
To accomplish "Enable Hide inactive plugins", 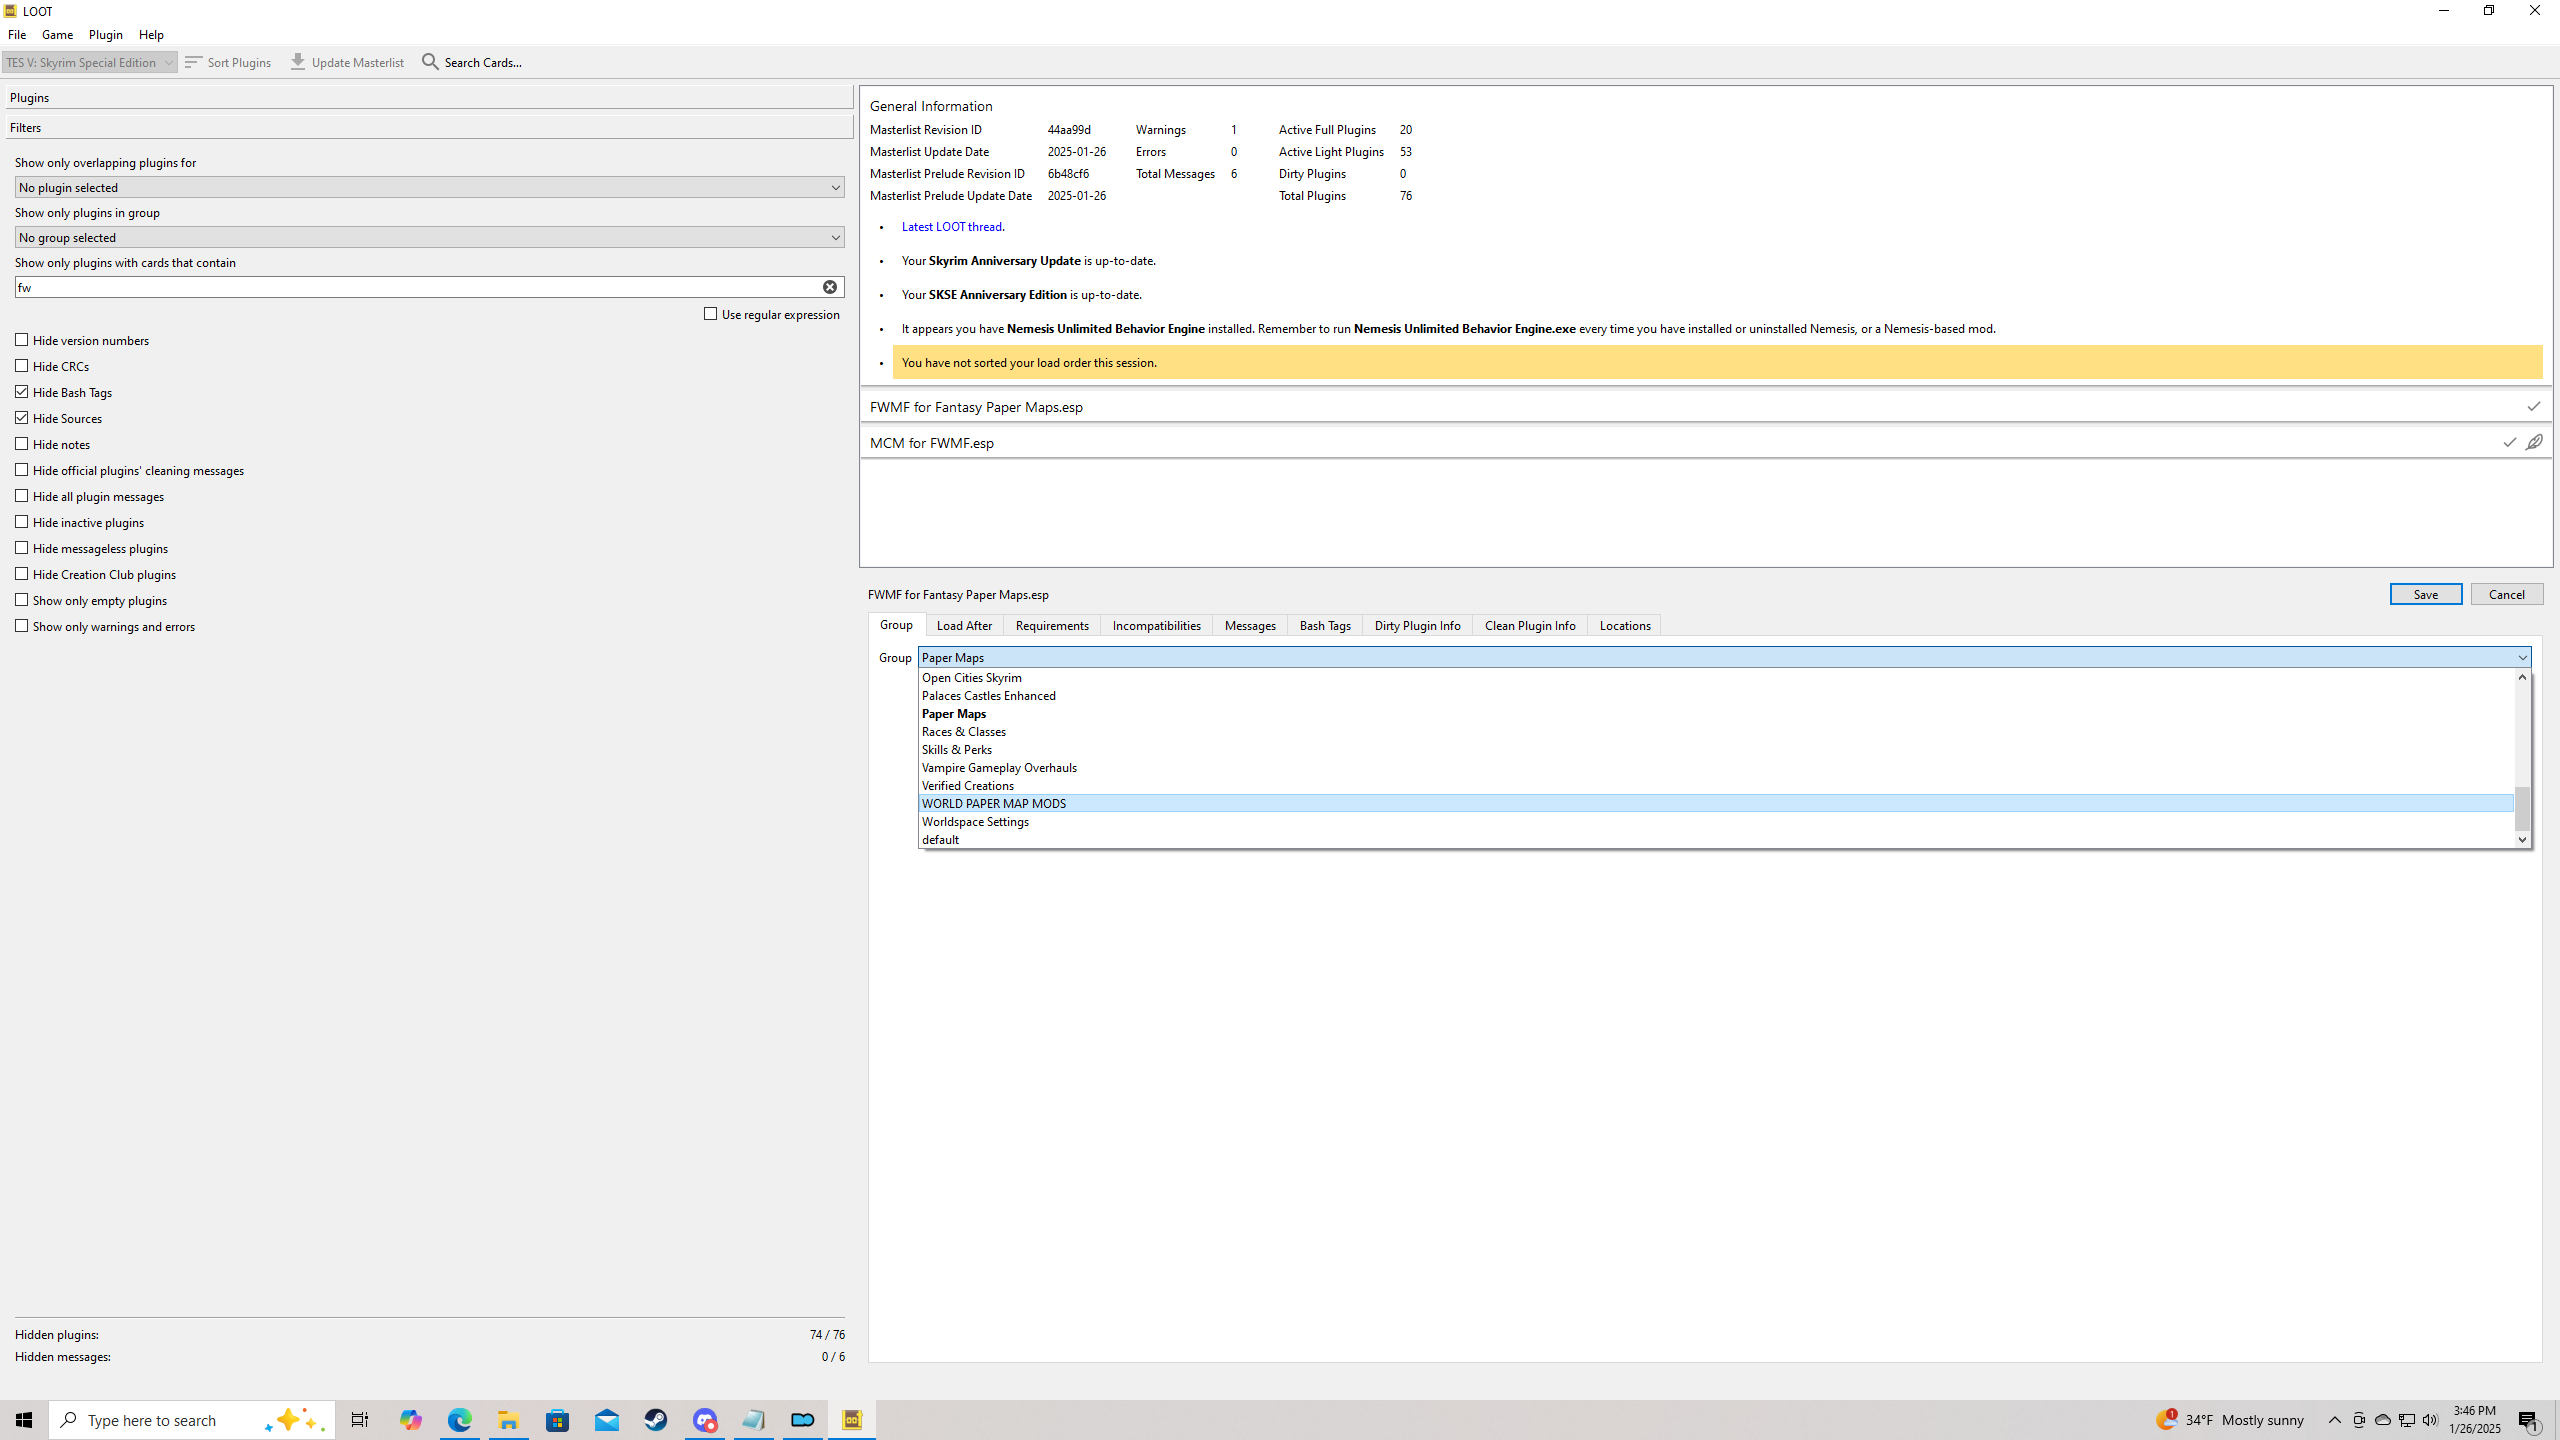I will pyautogui.click(x=22, y=522).
